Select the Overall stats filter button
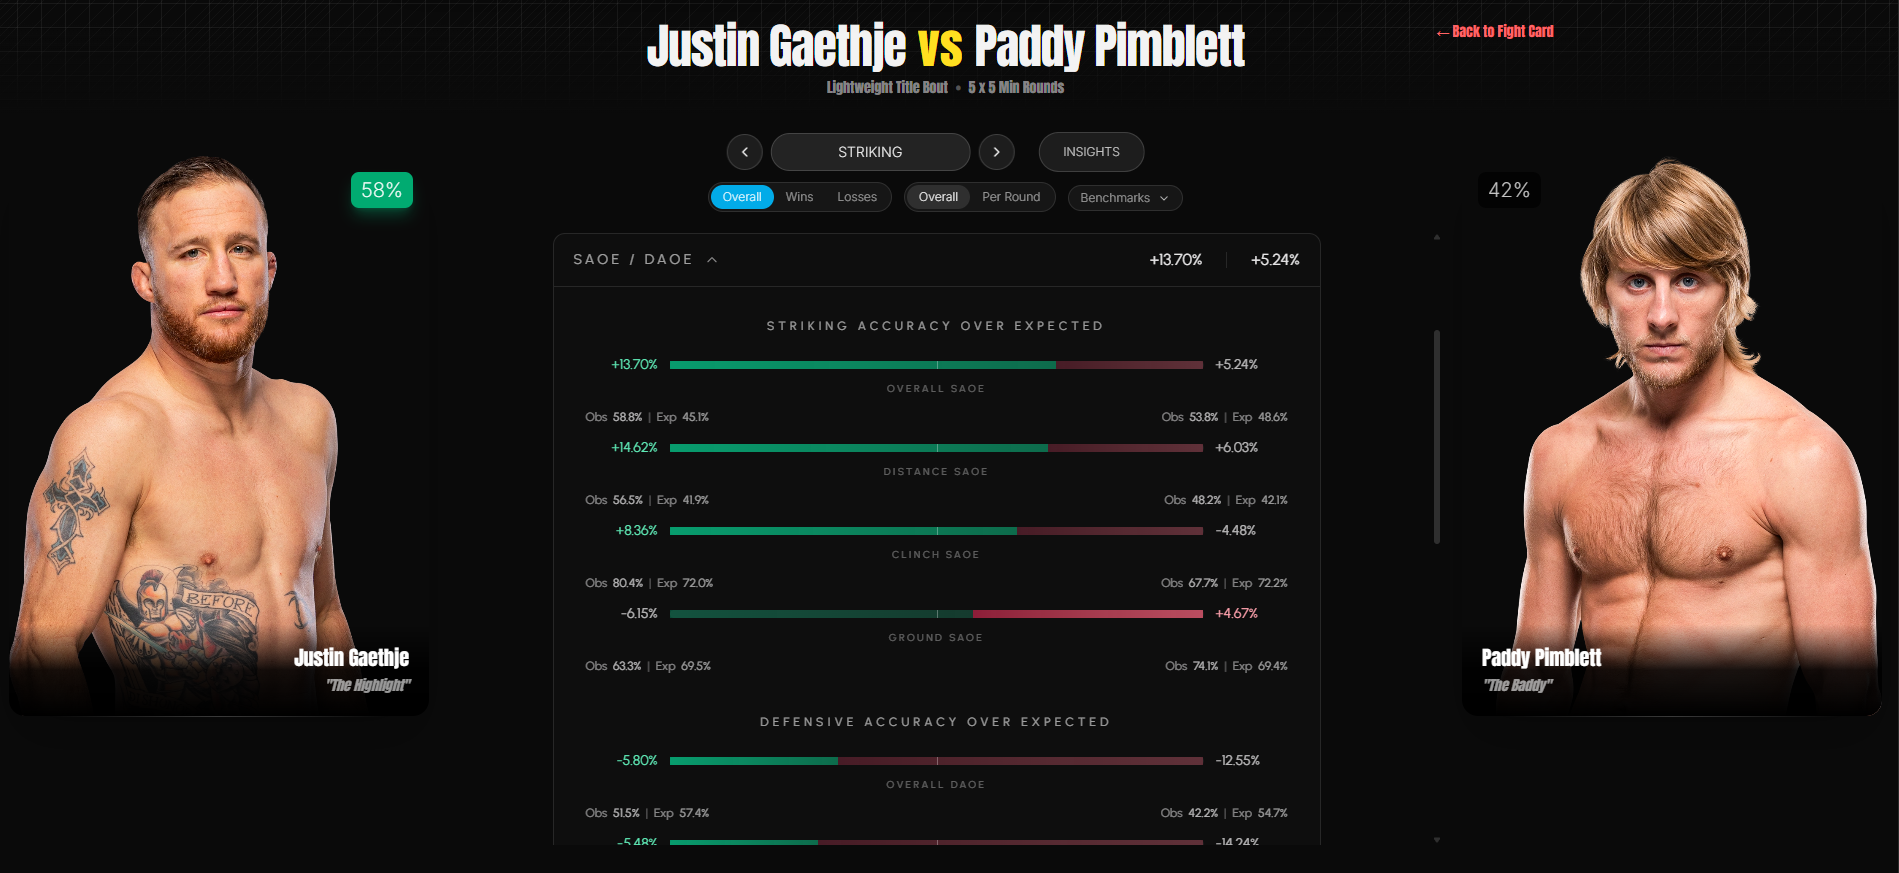1899x873 pixels. (741, 196)
